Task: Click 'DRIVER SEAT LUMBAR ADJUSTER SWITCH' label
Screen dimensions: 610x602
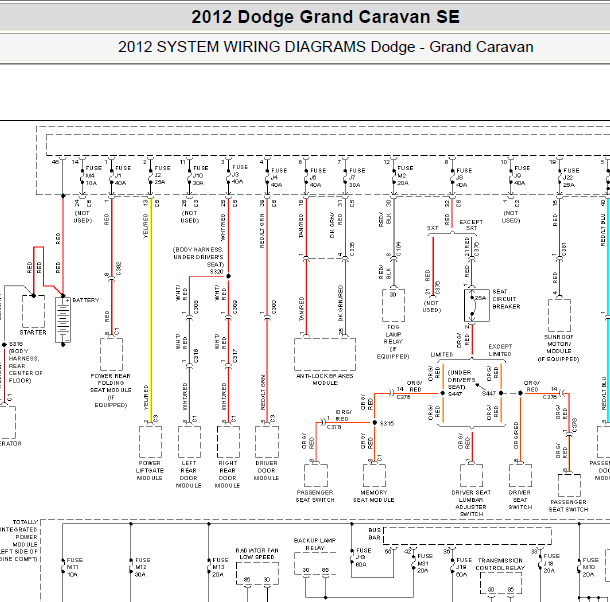Action: point(471,503)
